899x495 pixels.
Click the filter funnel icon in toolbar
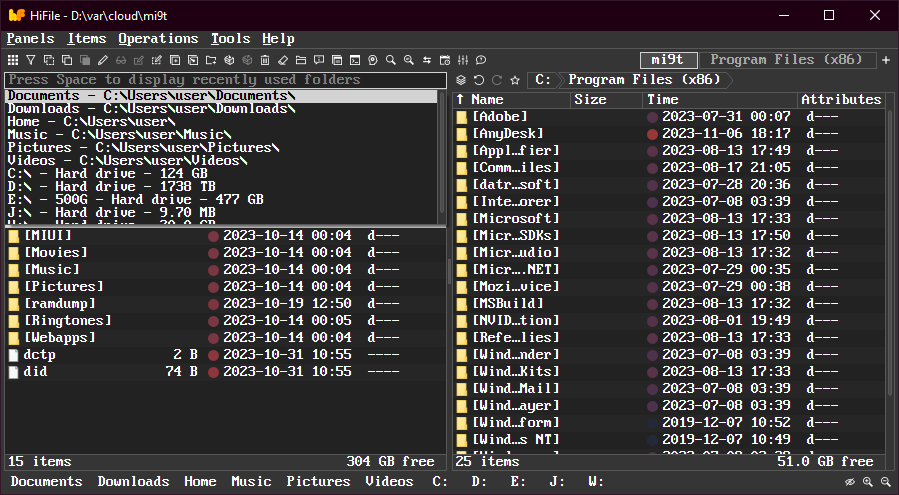coord(31,60)
